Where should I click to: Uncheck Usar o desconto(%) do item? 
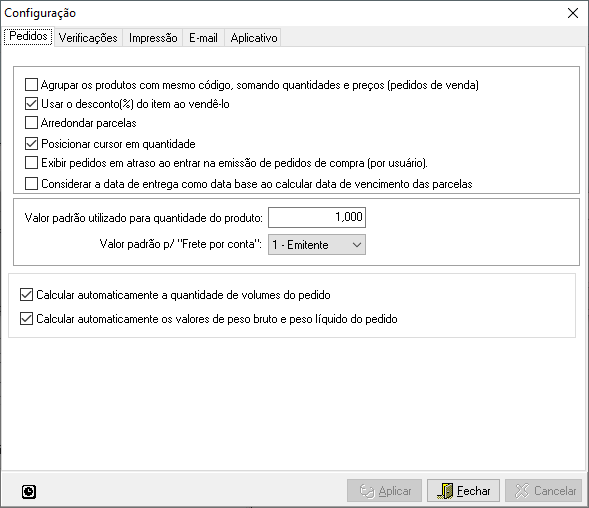pos(31,104)
